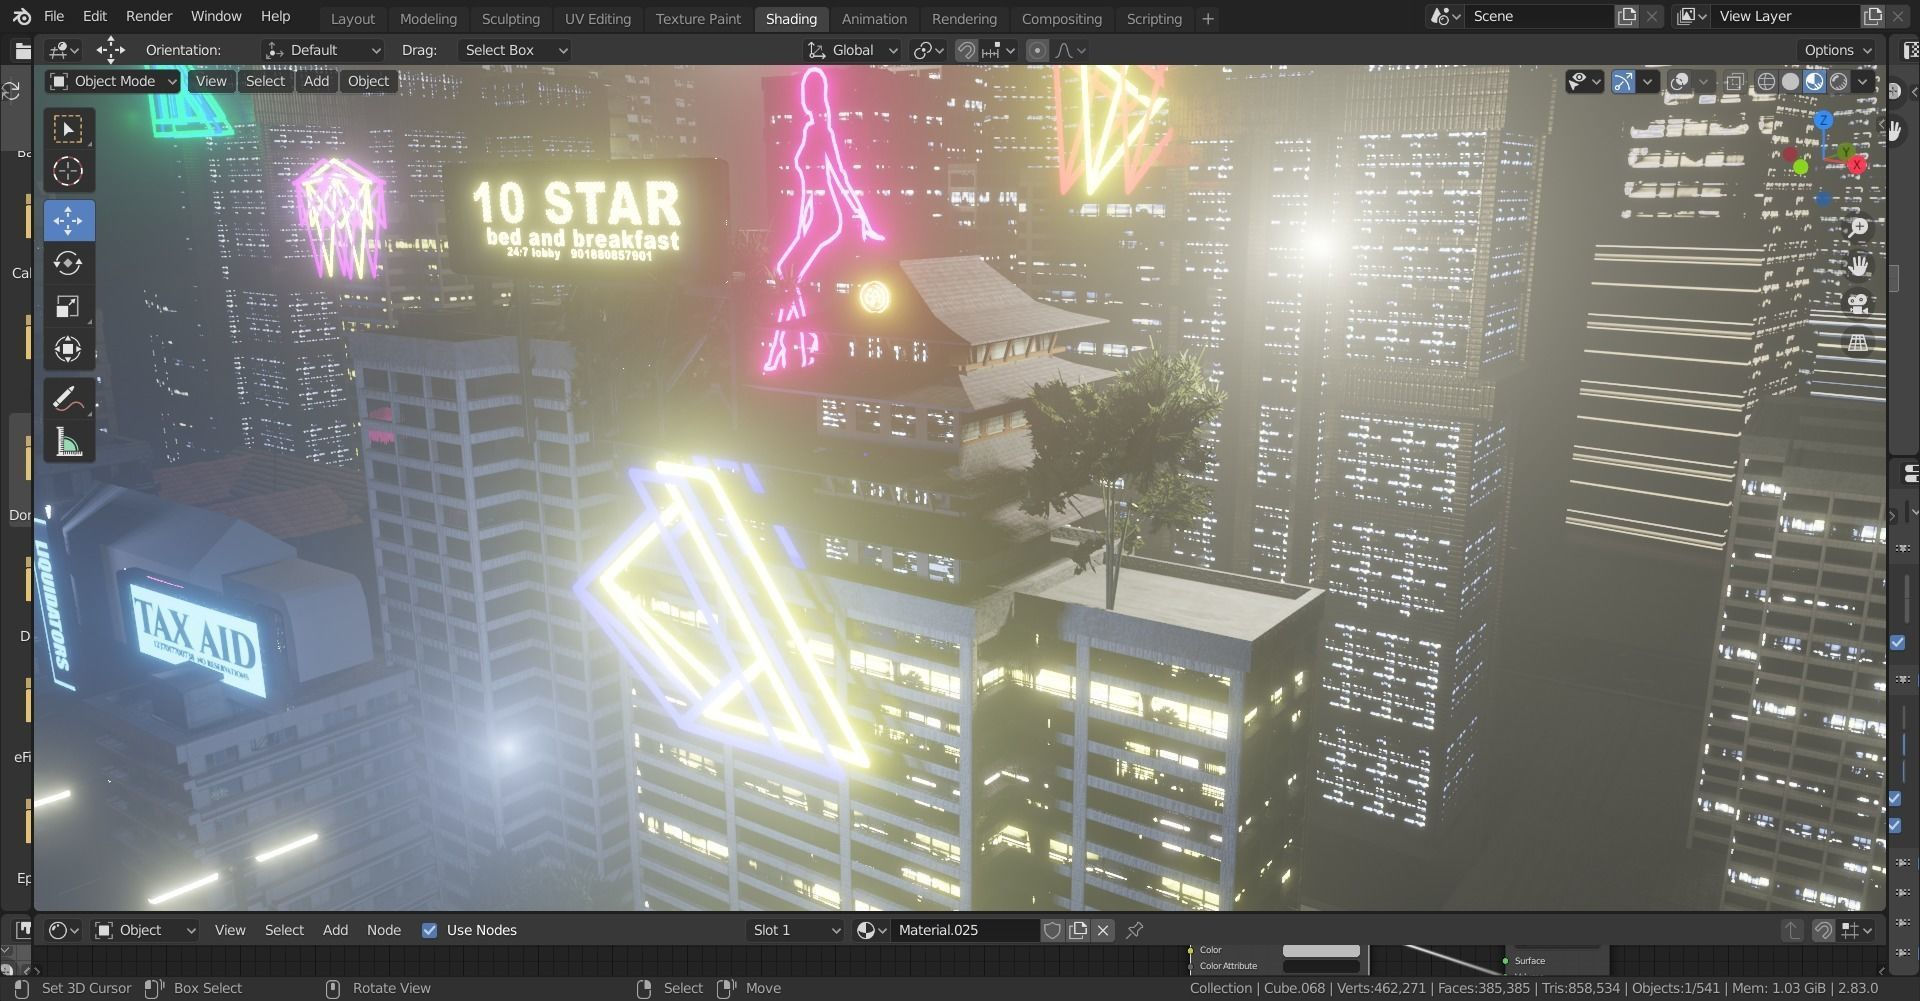Pin the node editor material
Image resolution: width=1920 pixels, height=1001 pixels.
[x=1134, y=930]
